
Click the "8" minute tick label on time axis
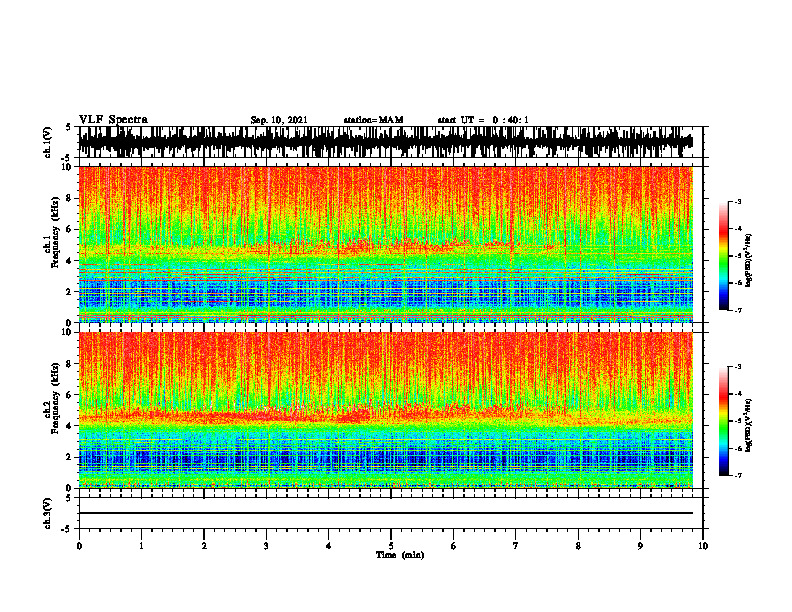[578, 546]
